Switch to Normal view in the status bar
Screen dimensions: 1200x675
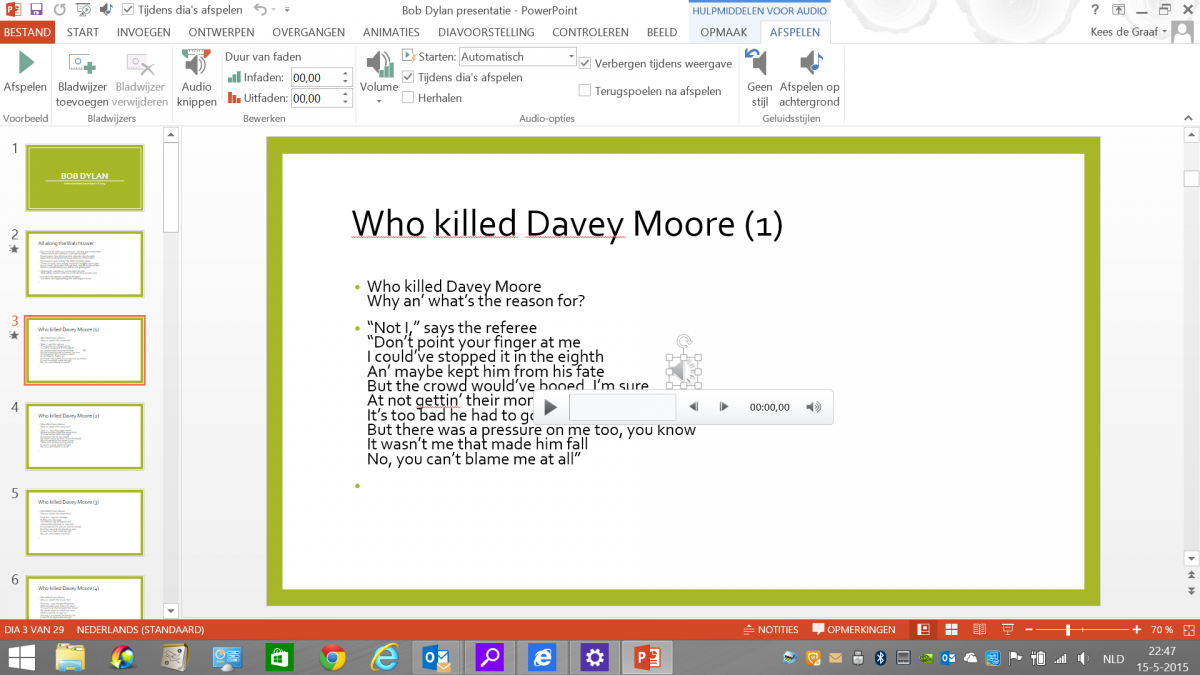(922, 630)
